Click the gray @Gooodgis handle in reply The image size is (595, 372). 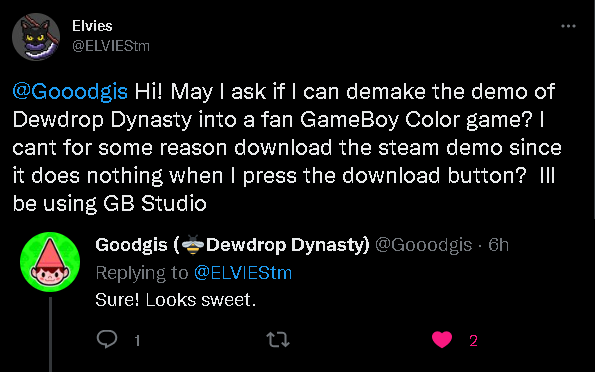[423, 245]
